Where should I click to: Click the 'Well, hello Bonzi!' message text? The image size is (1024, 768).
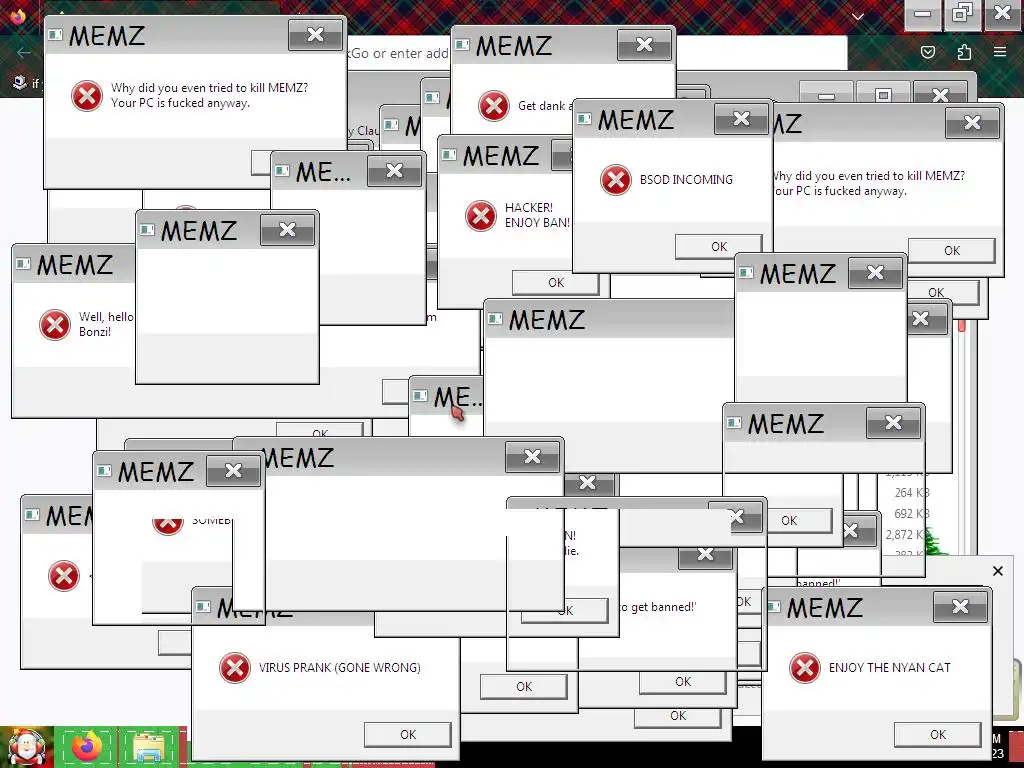pos(106,324)
